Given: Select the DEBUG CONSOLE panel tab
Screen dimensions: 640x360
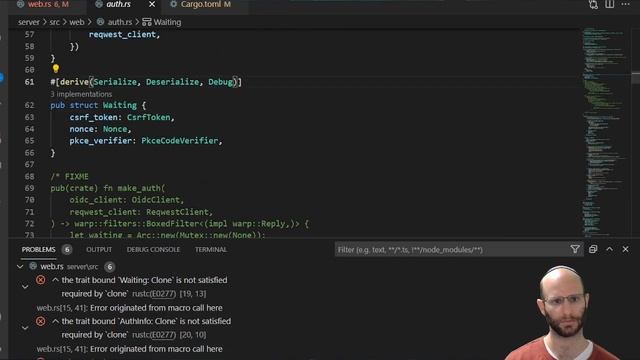Looking at the screenshot, I should pyautogui.click(x=153, y=249).
